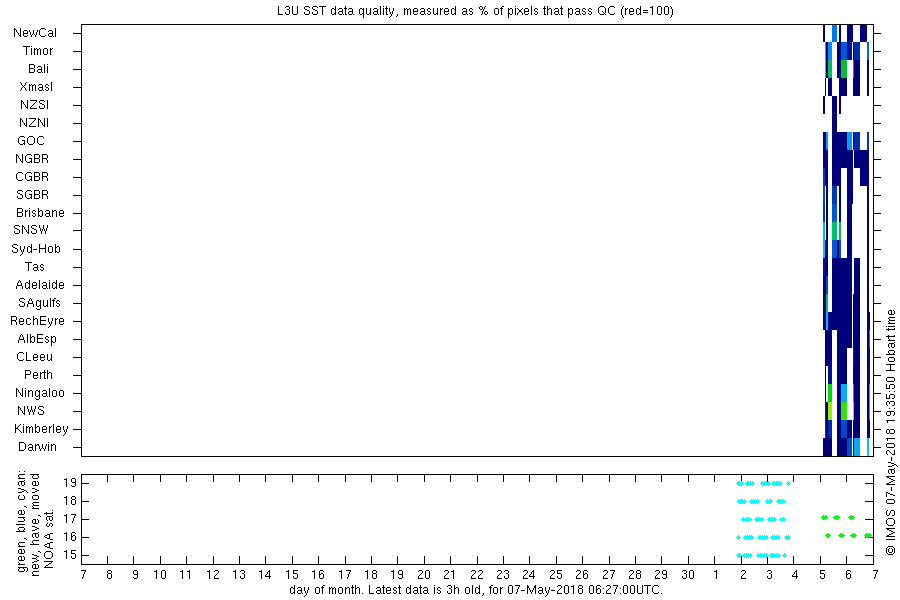Click day 28 on the x-axis
This screenshot has height=600, width=900.
(635, 575)
